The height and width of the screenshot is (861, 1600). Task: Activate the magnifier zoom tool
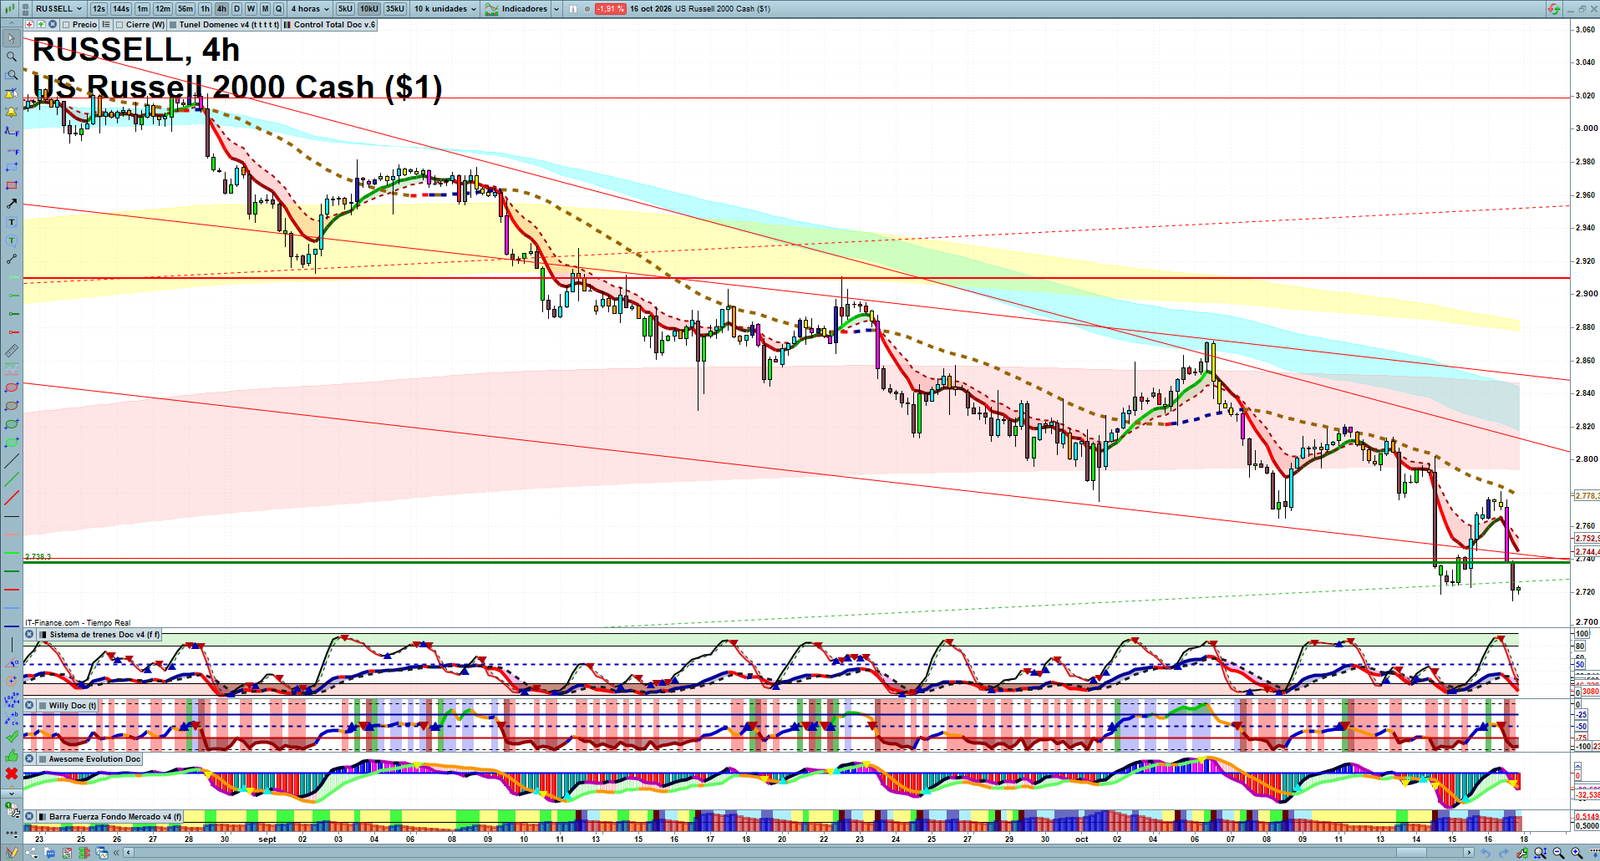tap(11, 56)
